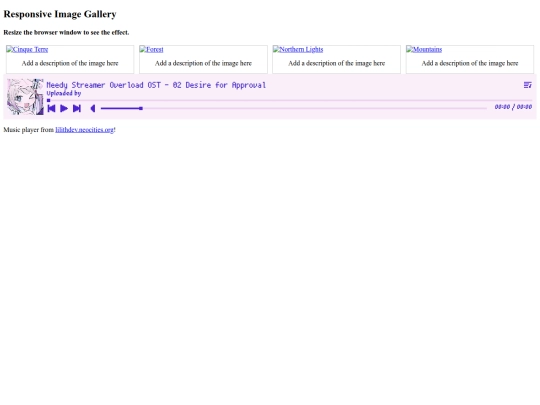Click the song seek progress bar

click(289, 100)
